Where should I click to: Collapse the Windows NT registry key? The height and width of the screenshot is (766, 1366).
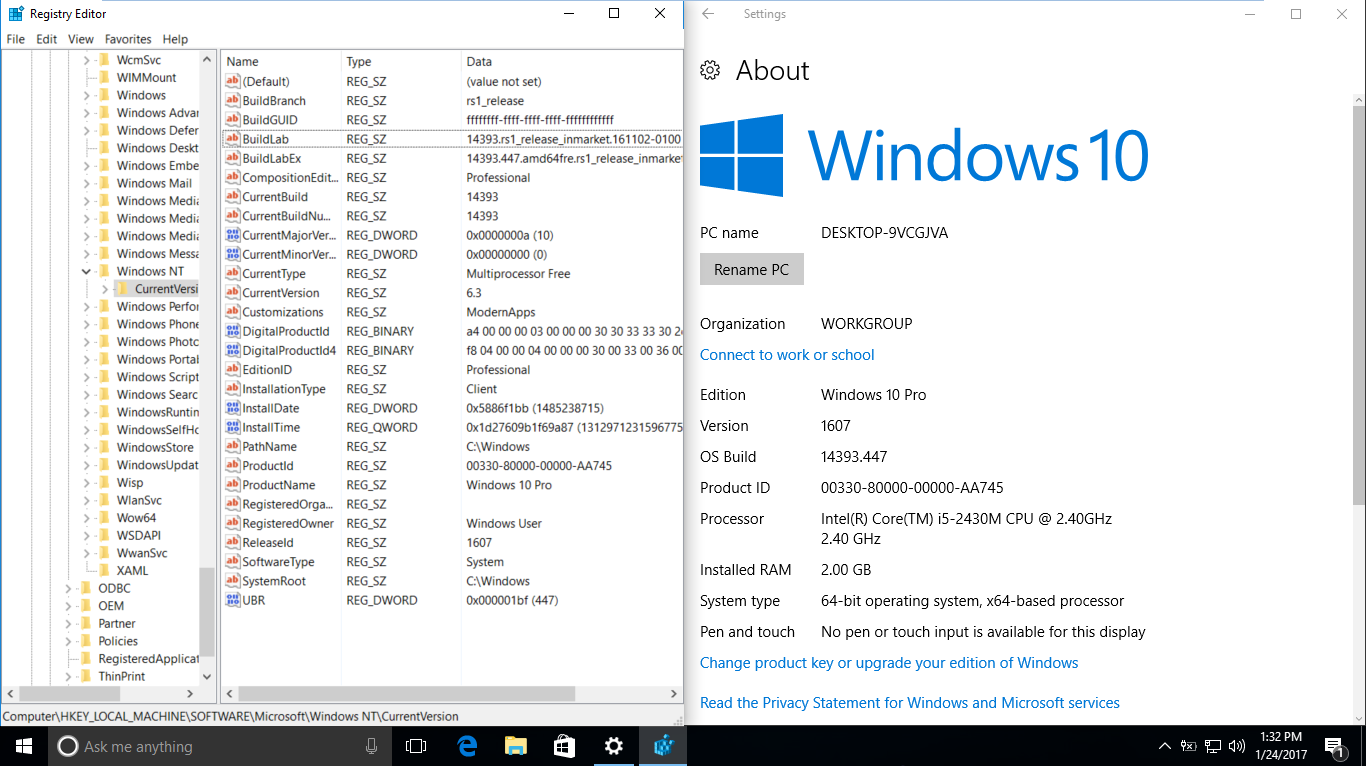click(x=85, y=271)
